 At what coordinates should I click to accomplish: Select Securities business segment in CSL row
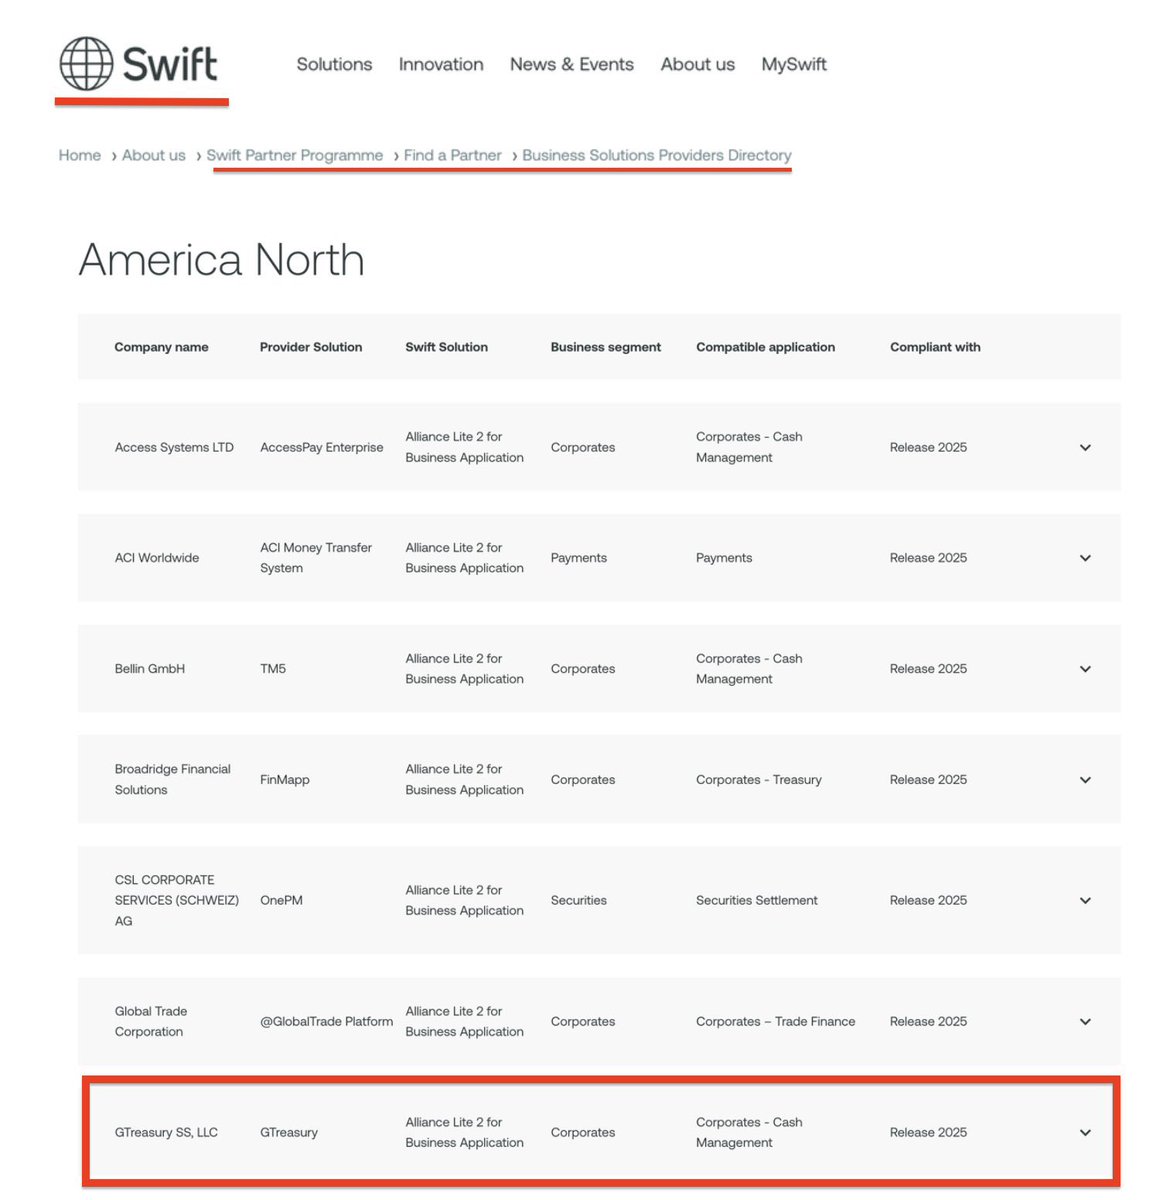click(x=579, y=900)
